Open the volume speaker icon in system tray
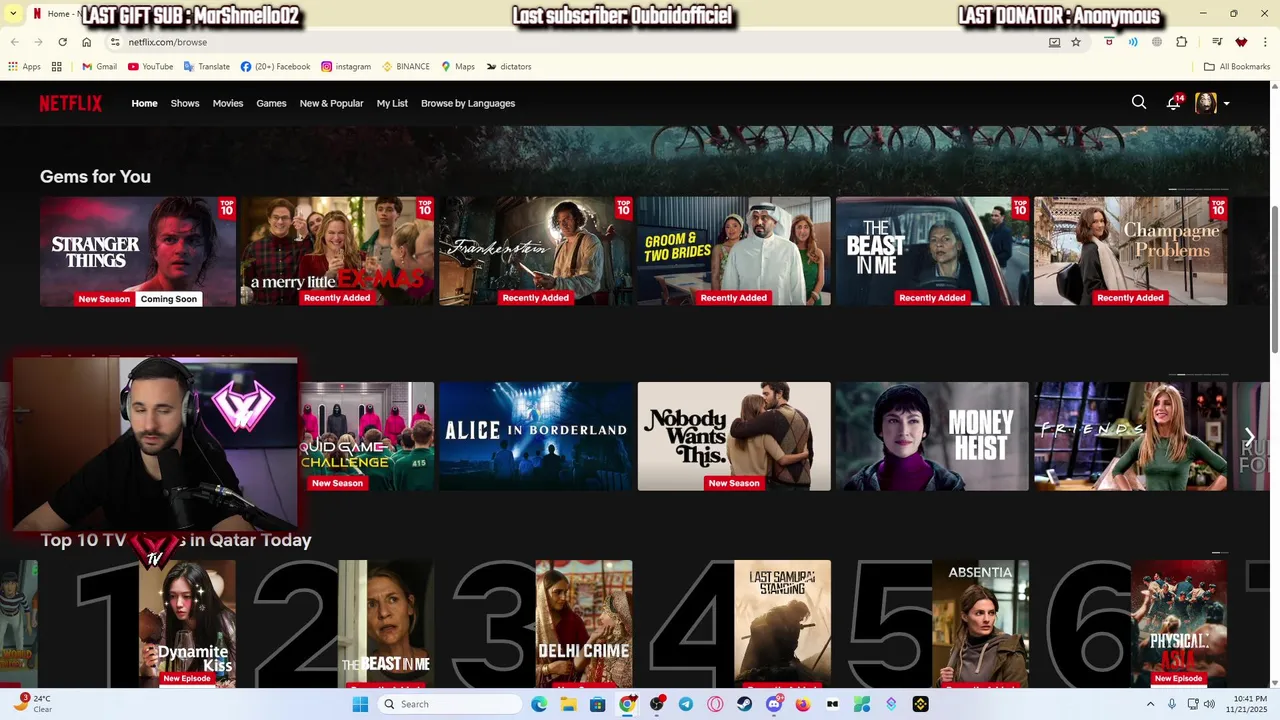 click(x=1209, y=704)
